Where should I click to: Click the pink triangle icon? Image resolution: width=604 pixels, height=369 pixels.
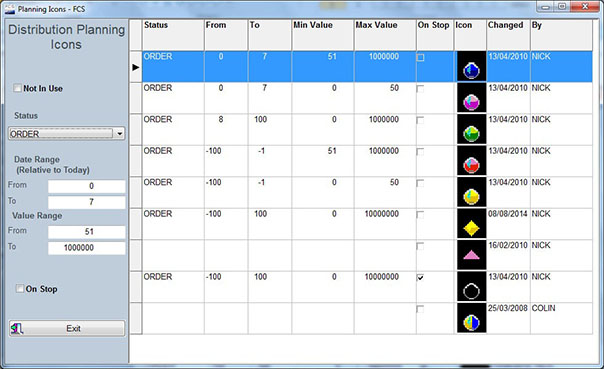471,255
